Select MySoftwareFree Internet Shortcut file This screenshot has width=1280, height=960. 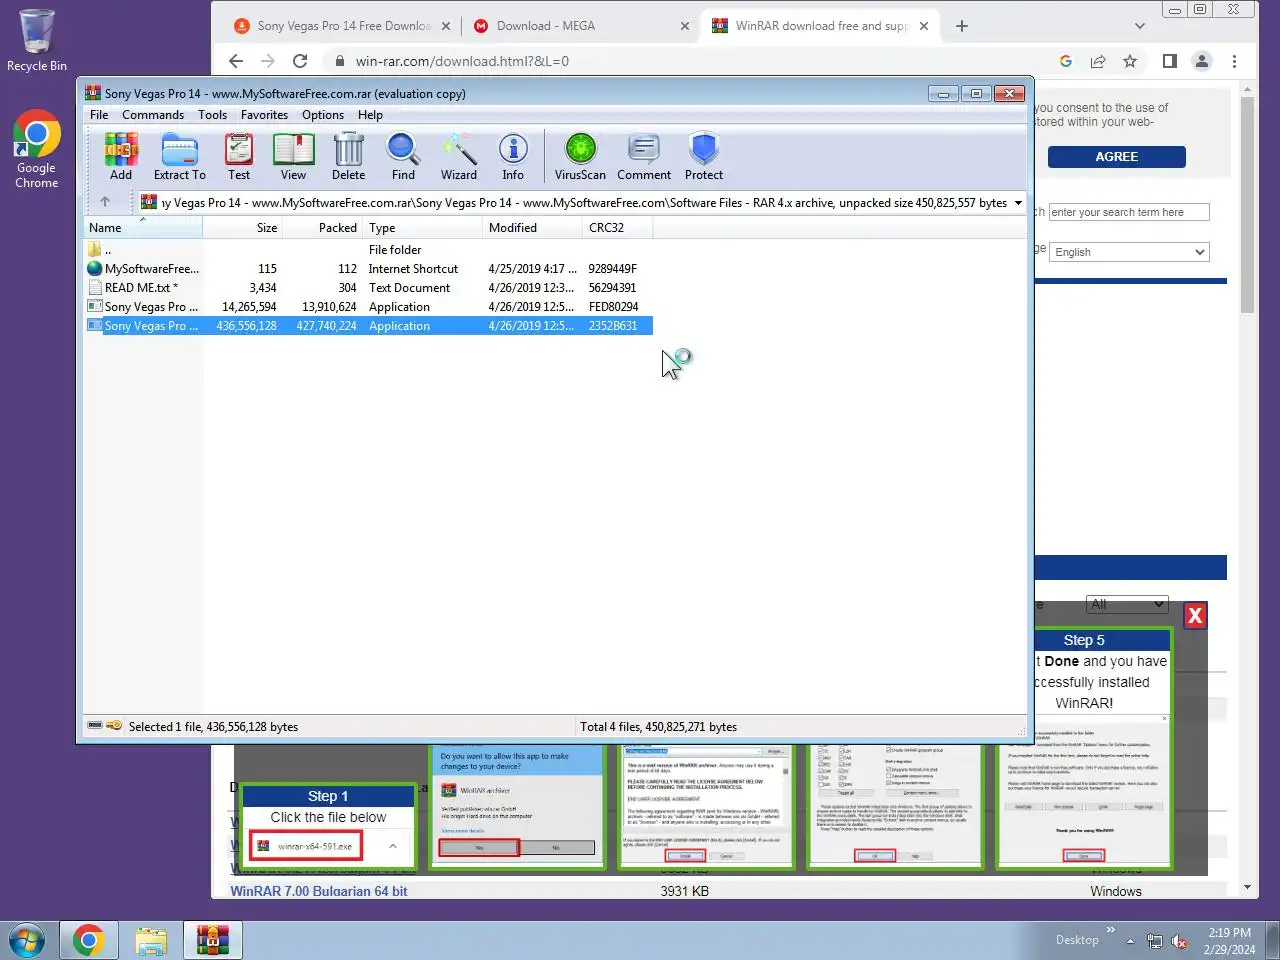(x=368, y=269)
